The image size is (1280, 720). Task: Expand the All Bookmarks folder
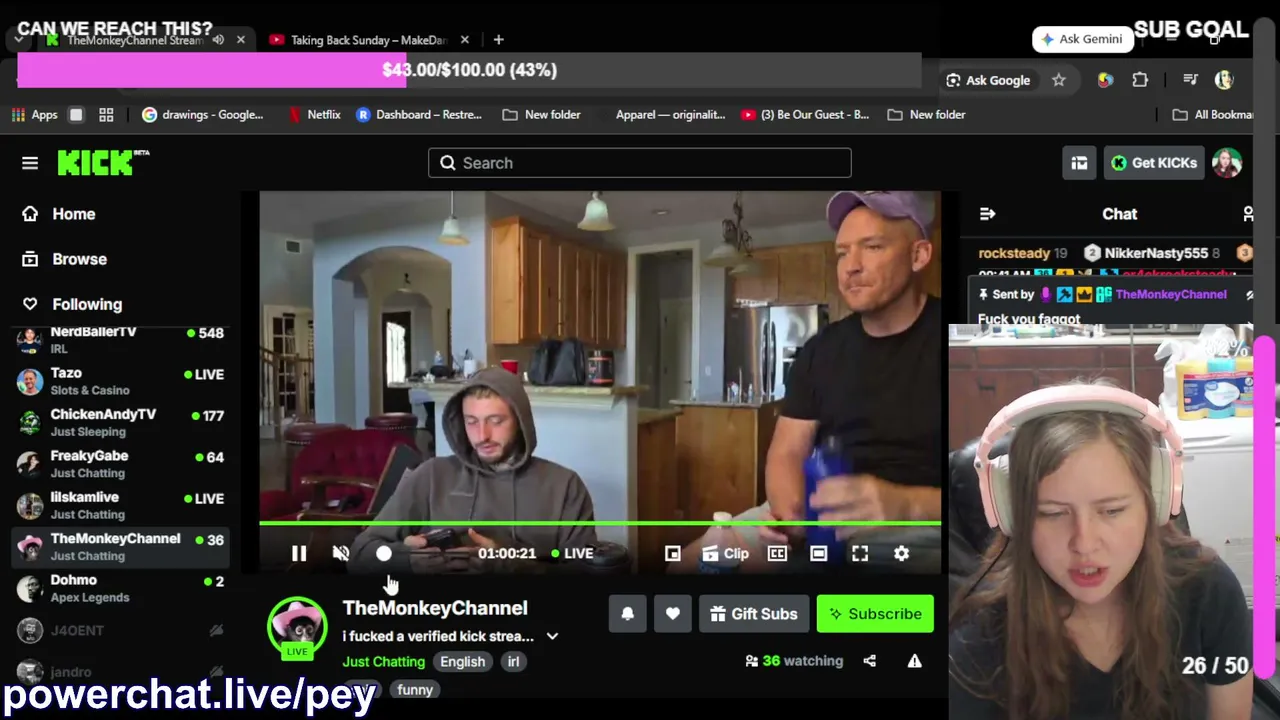(x=1213, y=115)
